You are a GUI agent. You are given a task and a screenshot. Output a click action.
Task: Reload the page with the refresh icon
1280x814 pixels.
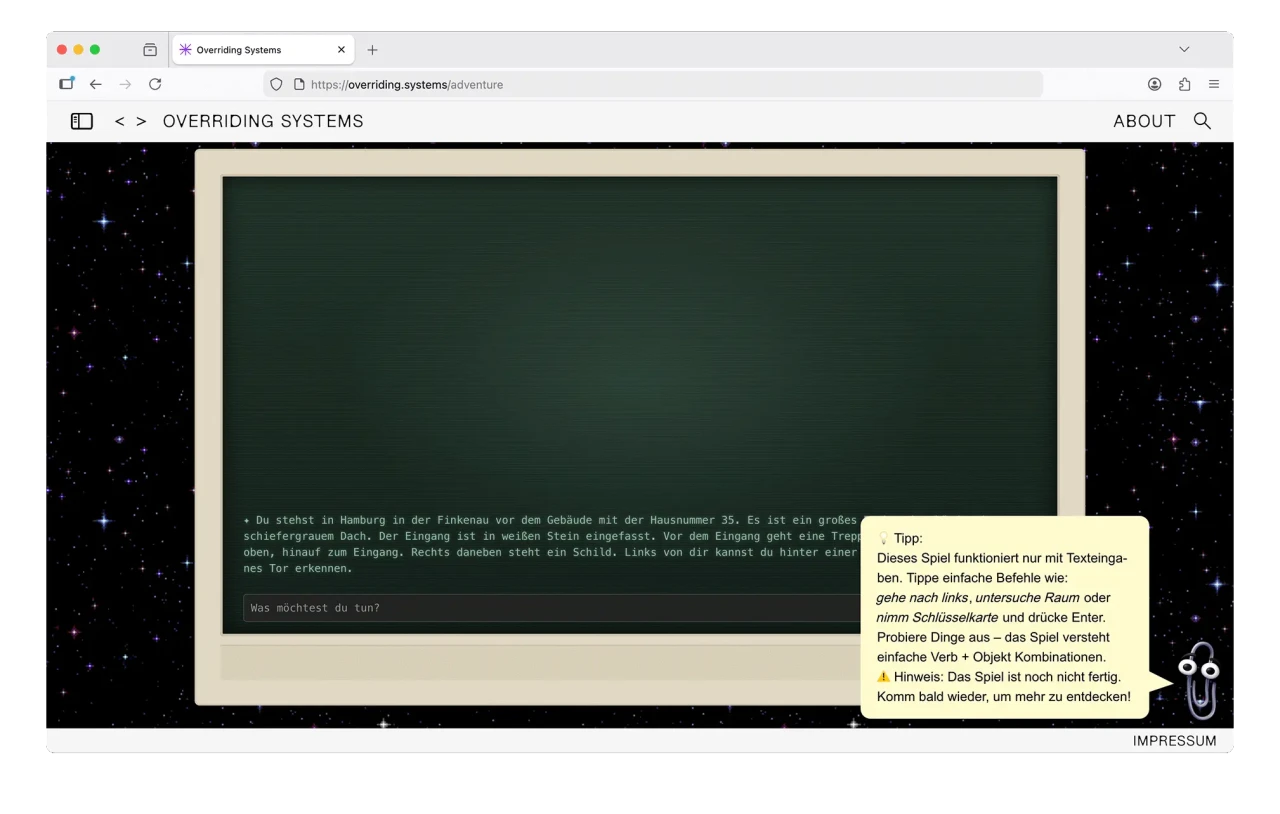[x=155, y=84]
